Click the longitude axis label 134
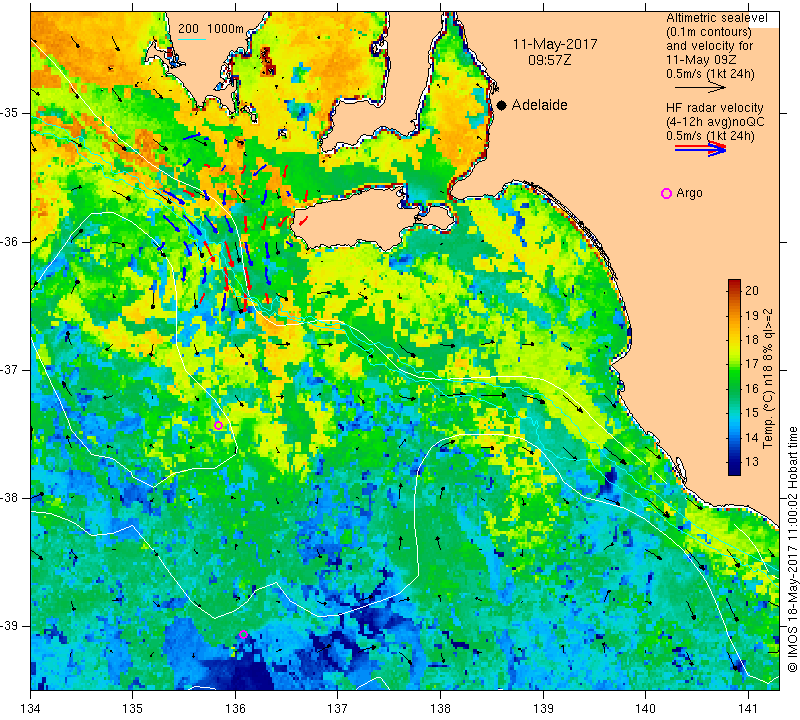The height and width of the screenshot is (720, 800). pos(30,709)
